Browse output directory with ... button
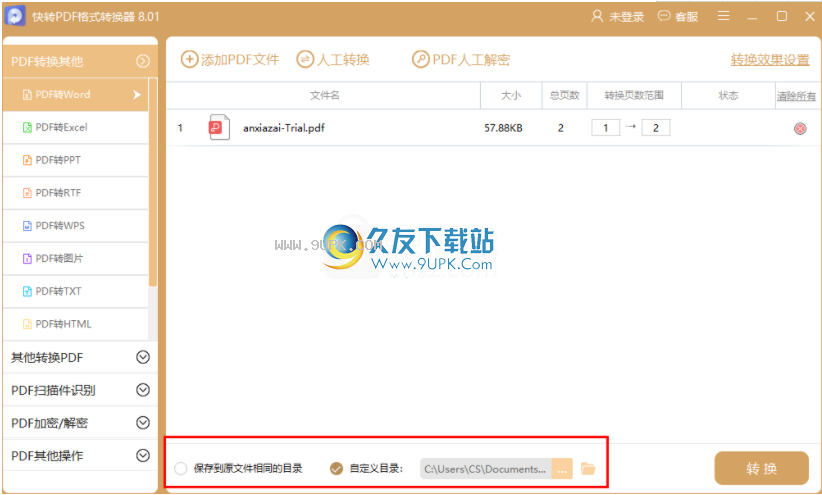Screen dimensions: 822x495 [562, 469]
